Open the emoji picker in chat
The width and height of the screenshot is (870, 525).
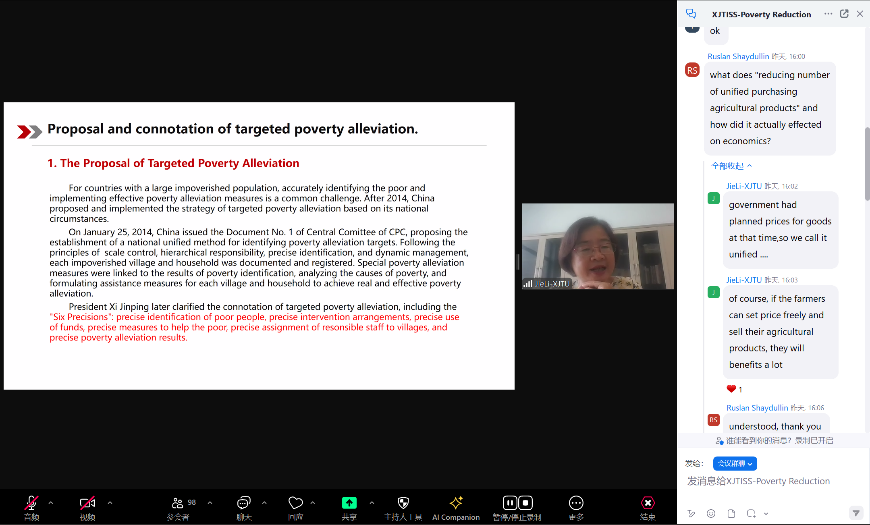tap(711, 513)
